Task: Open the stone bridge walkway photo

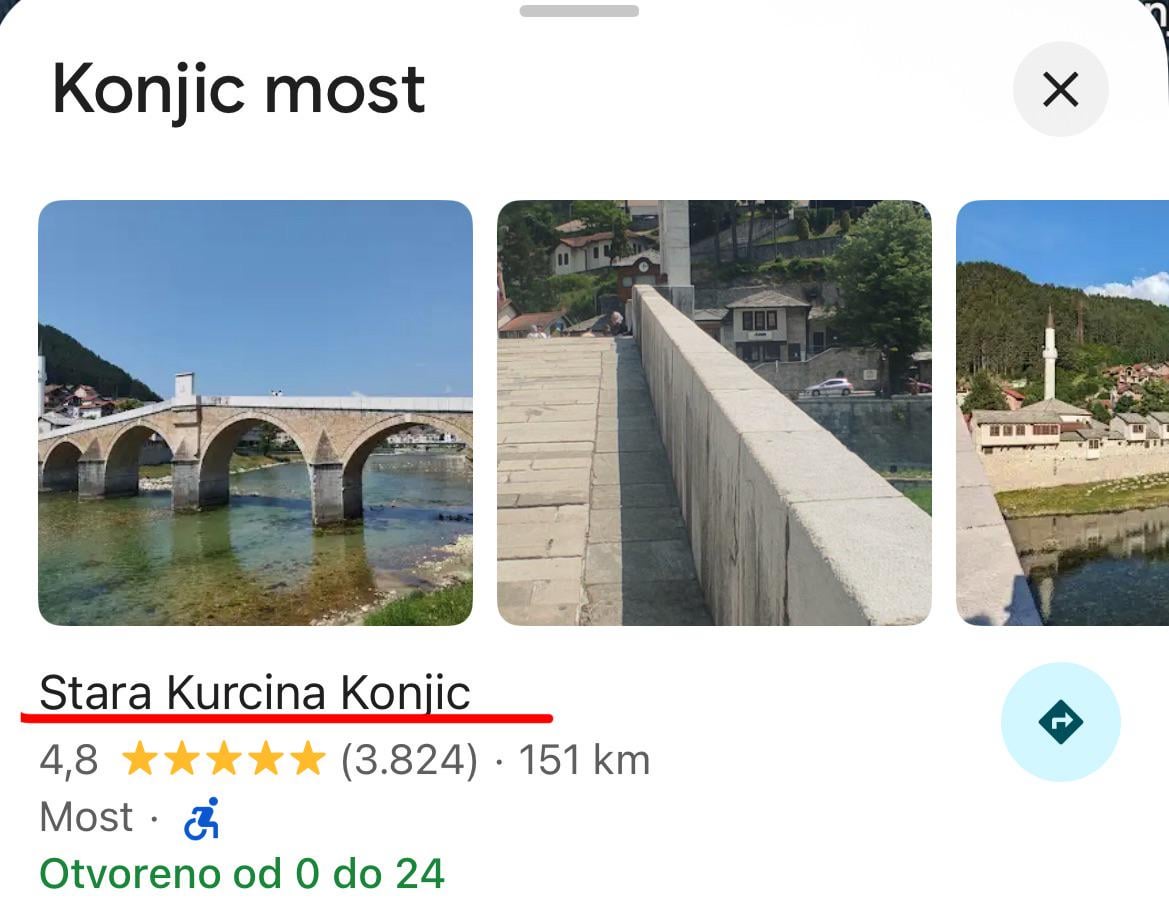Action: tap(714, 413)
